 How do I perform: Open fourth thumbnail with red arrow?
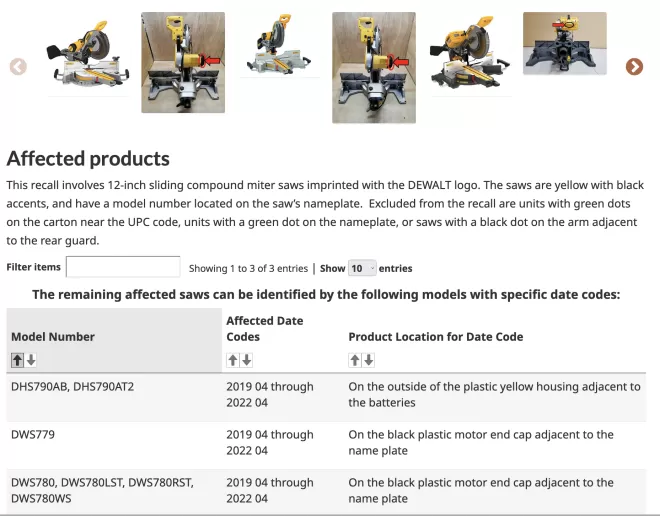(374, 68)
